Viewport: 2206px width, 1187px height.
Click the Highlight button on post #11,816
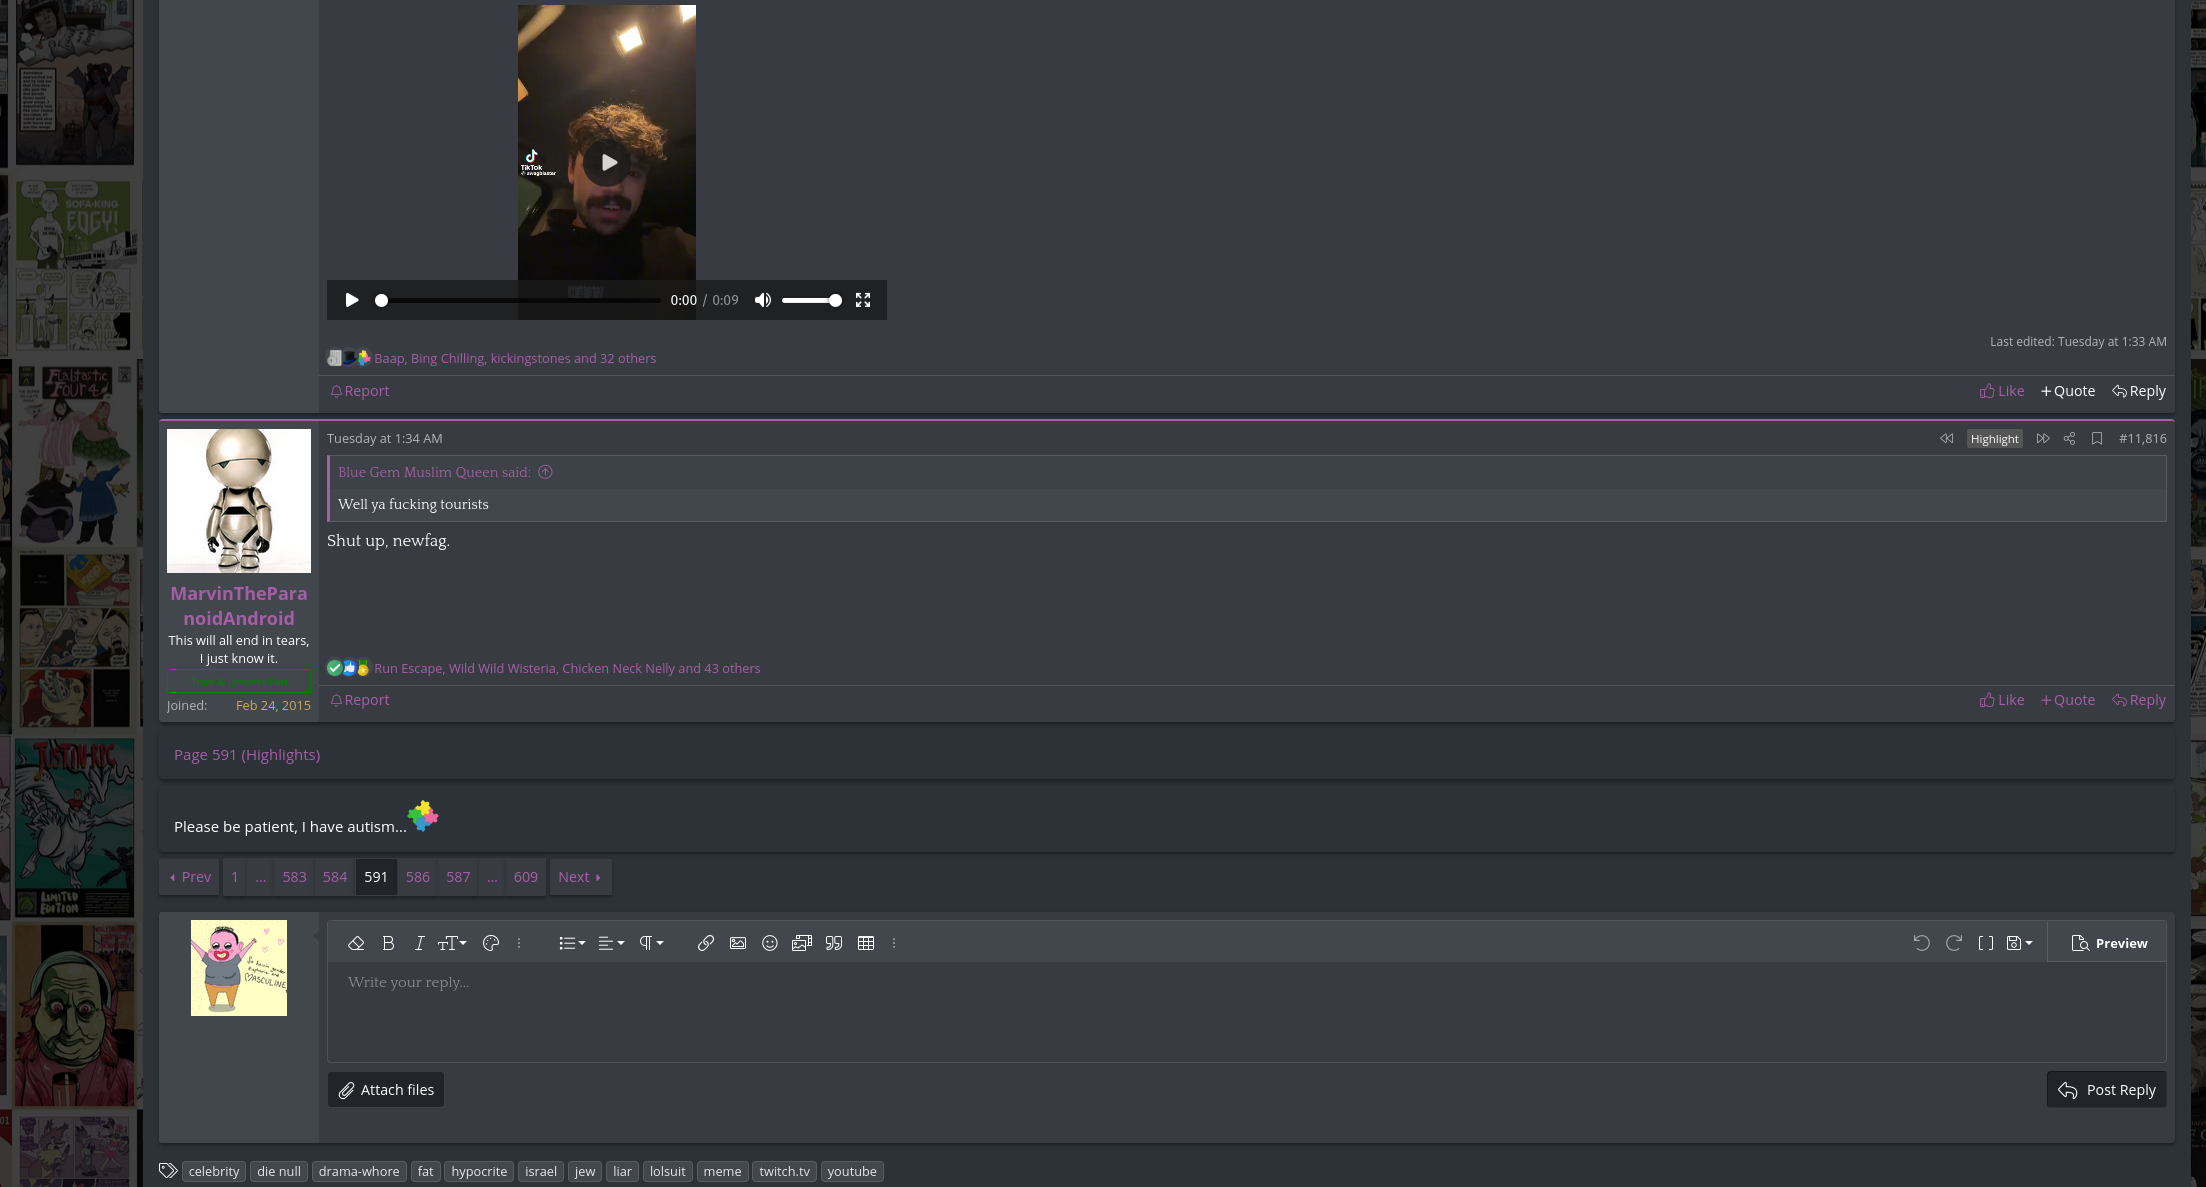click(1994, 439)
